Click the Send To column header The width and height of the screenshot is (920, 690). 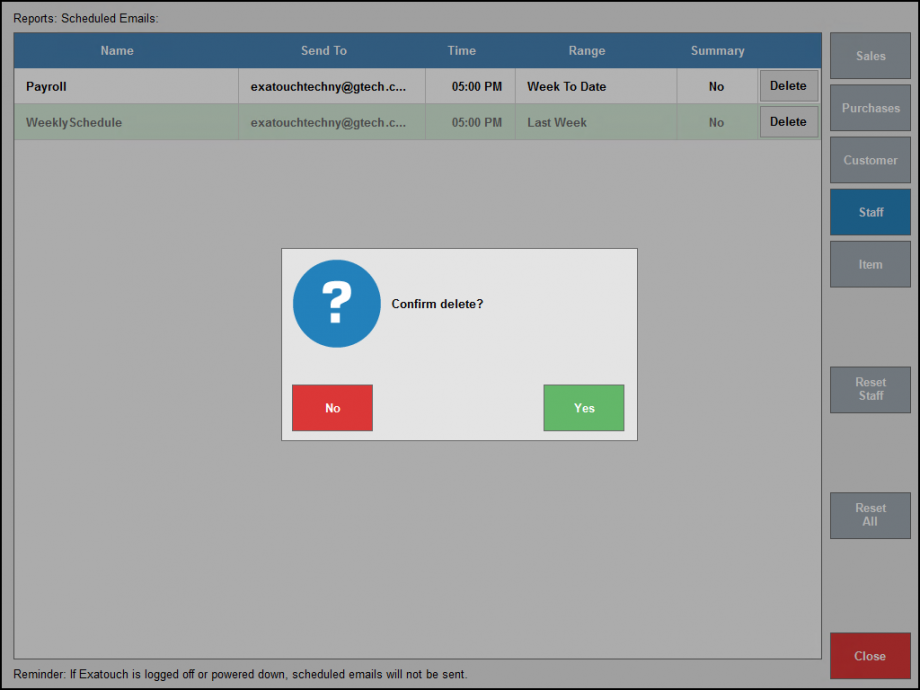coord(323,50)
